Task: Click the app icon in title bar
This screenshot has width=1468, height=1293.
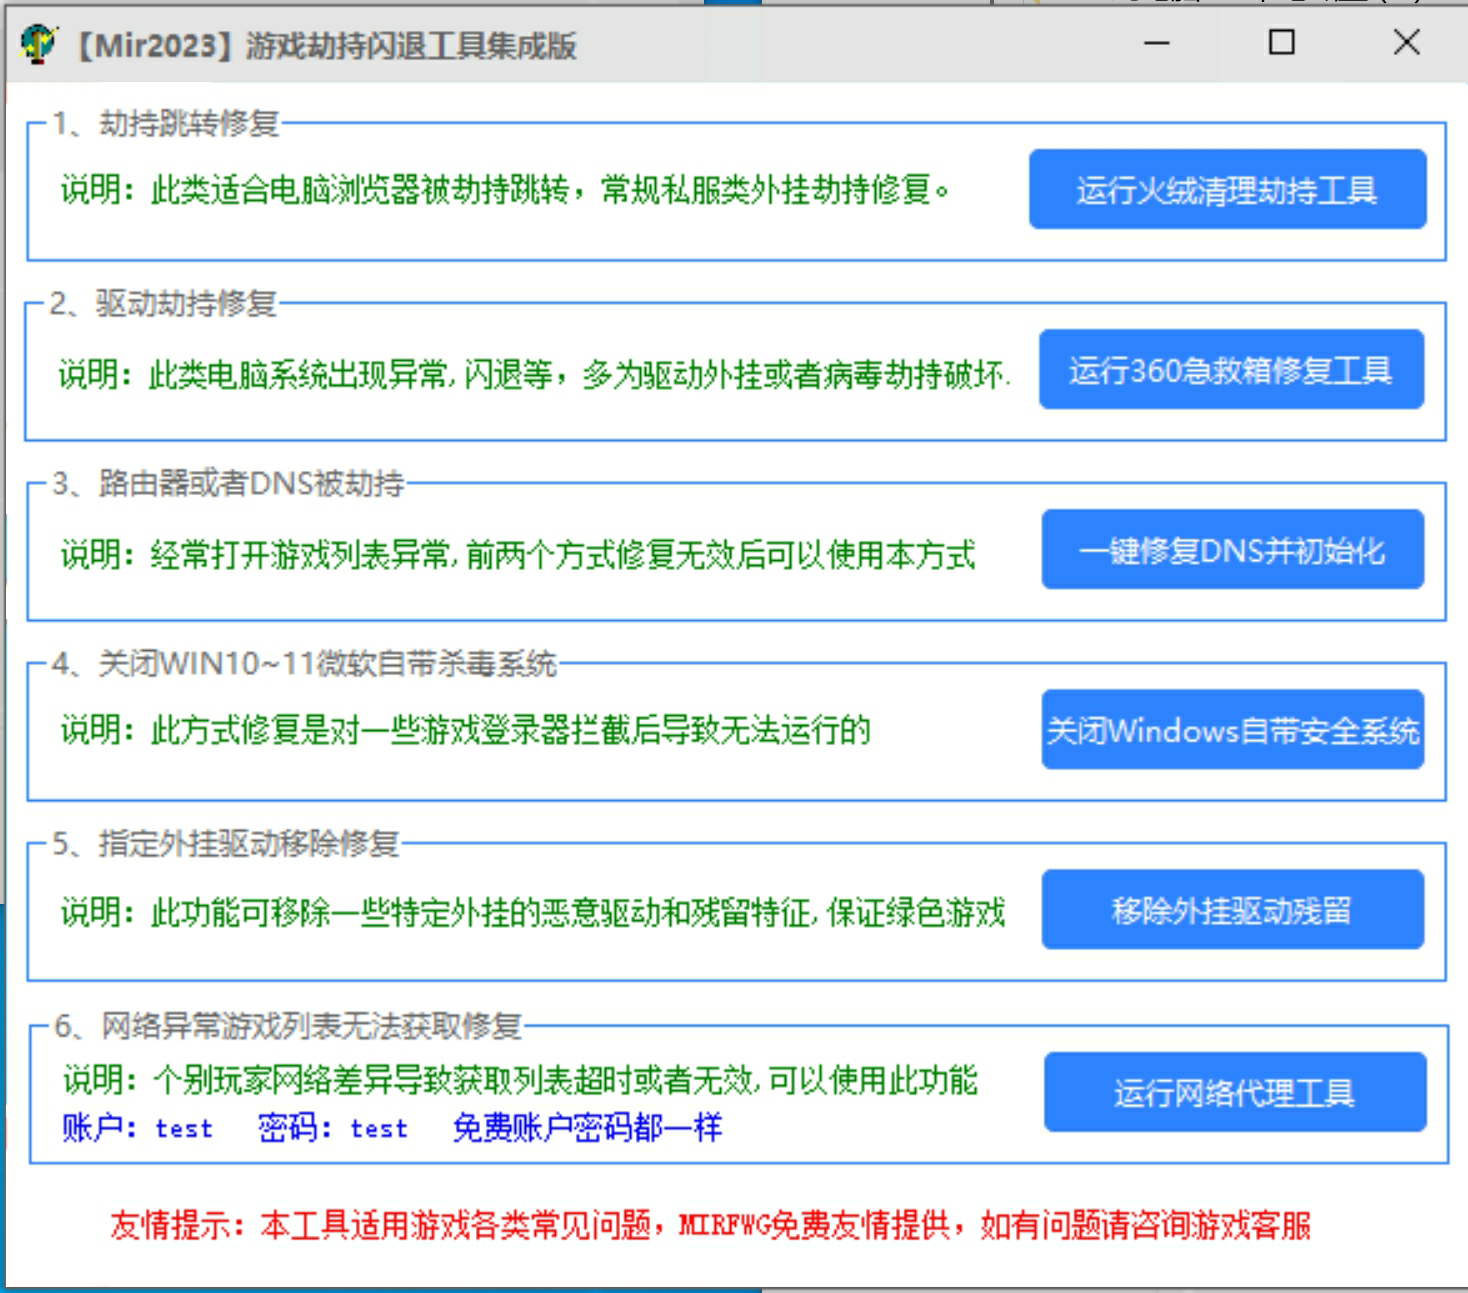Action: click(x=38, y=44)
